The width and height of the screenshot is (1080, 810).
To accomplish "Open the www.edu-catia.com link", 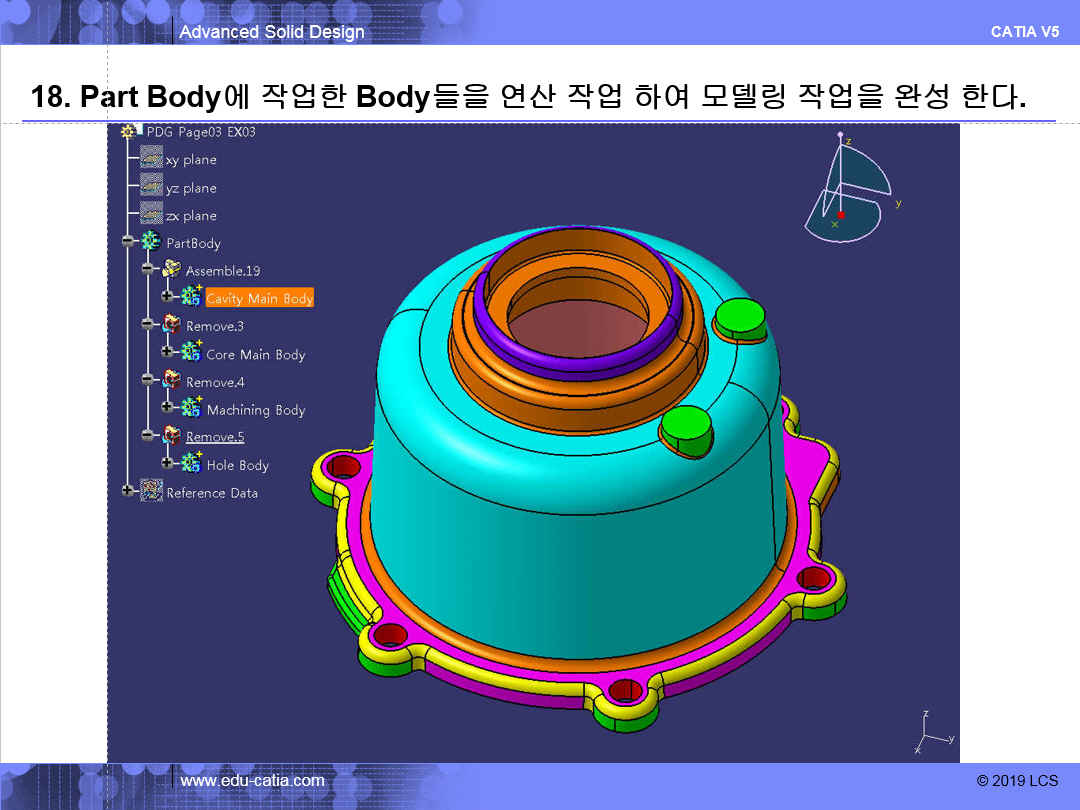I will pos(252,780).
